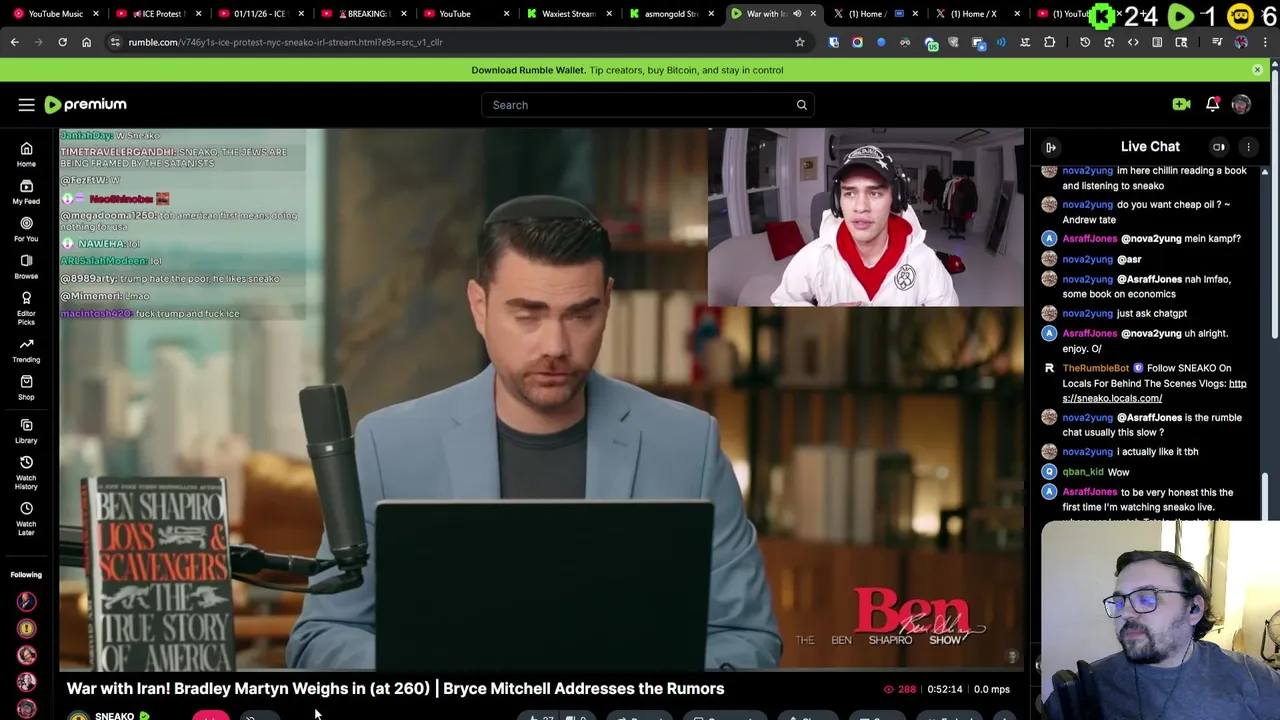Go to Rumble Premium logo homepage

(x=85, y=104)
